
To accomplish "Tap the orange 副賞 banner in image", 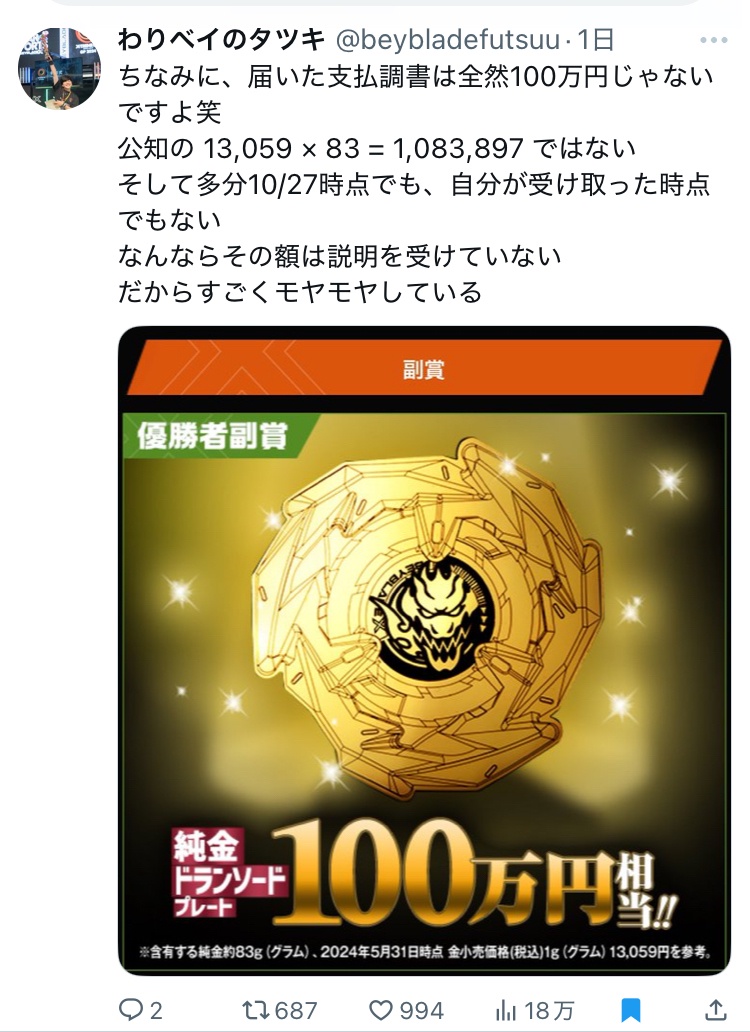I will [424, 368].
